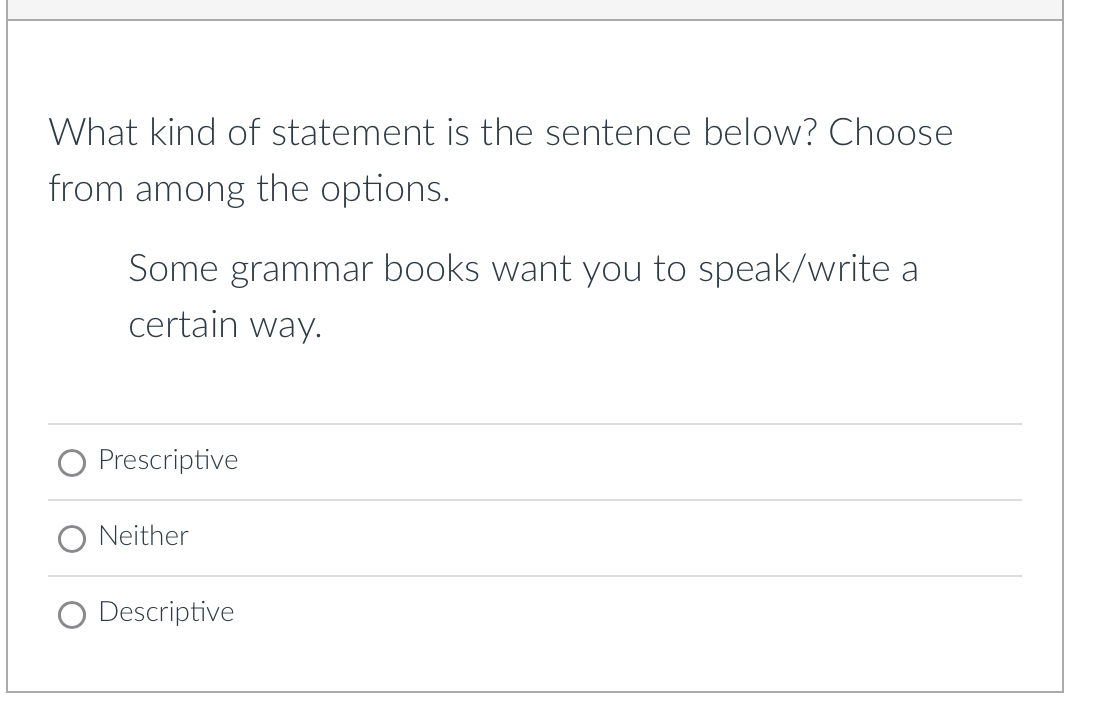This screenshot has height=710, width=1119.
Task: Click the question text about statement kinds
Action: click(500, 132)
